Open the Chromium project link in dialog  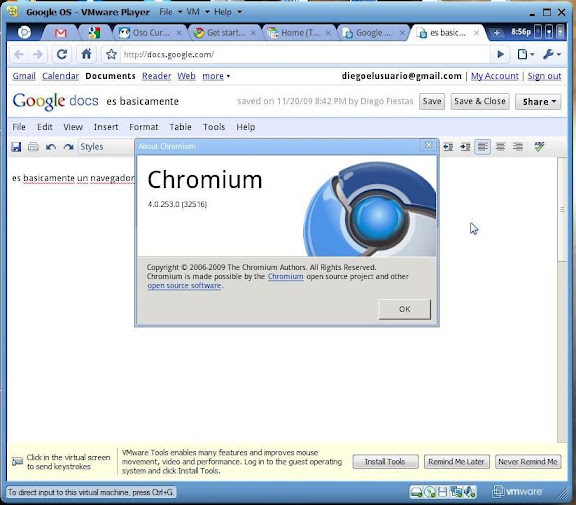tap(285, 277)
